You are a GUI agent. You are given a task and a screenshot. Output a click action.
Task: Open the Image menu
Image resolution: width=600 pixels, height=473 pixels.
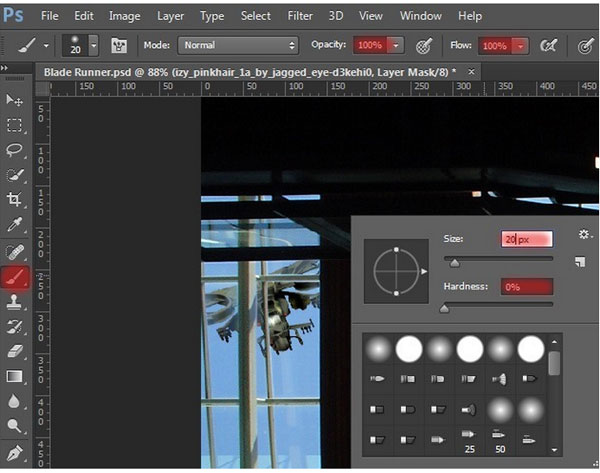pyautogui.click(x=124, y=16)
